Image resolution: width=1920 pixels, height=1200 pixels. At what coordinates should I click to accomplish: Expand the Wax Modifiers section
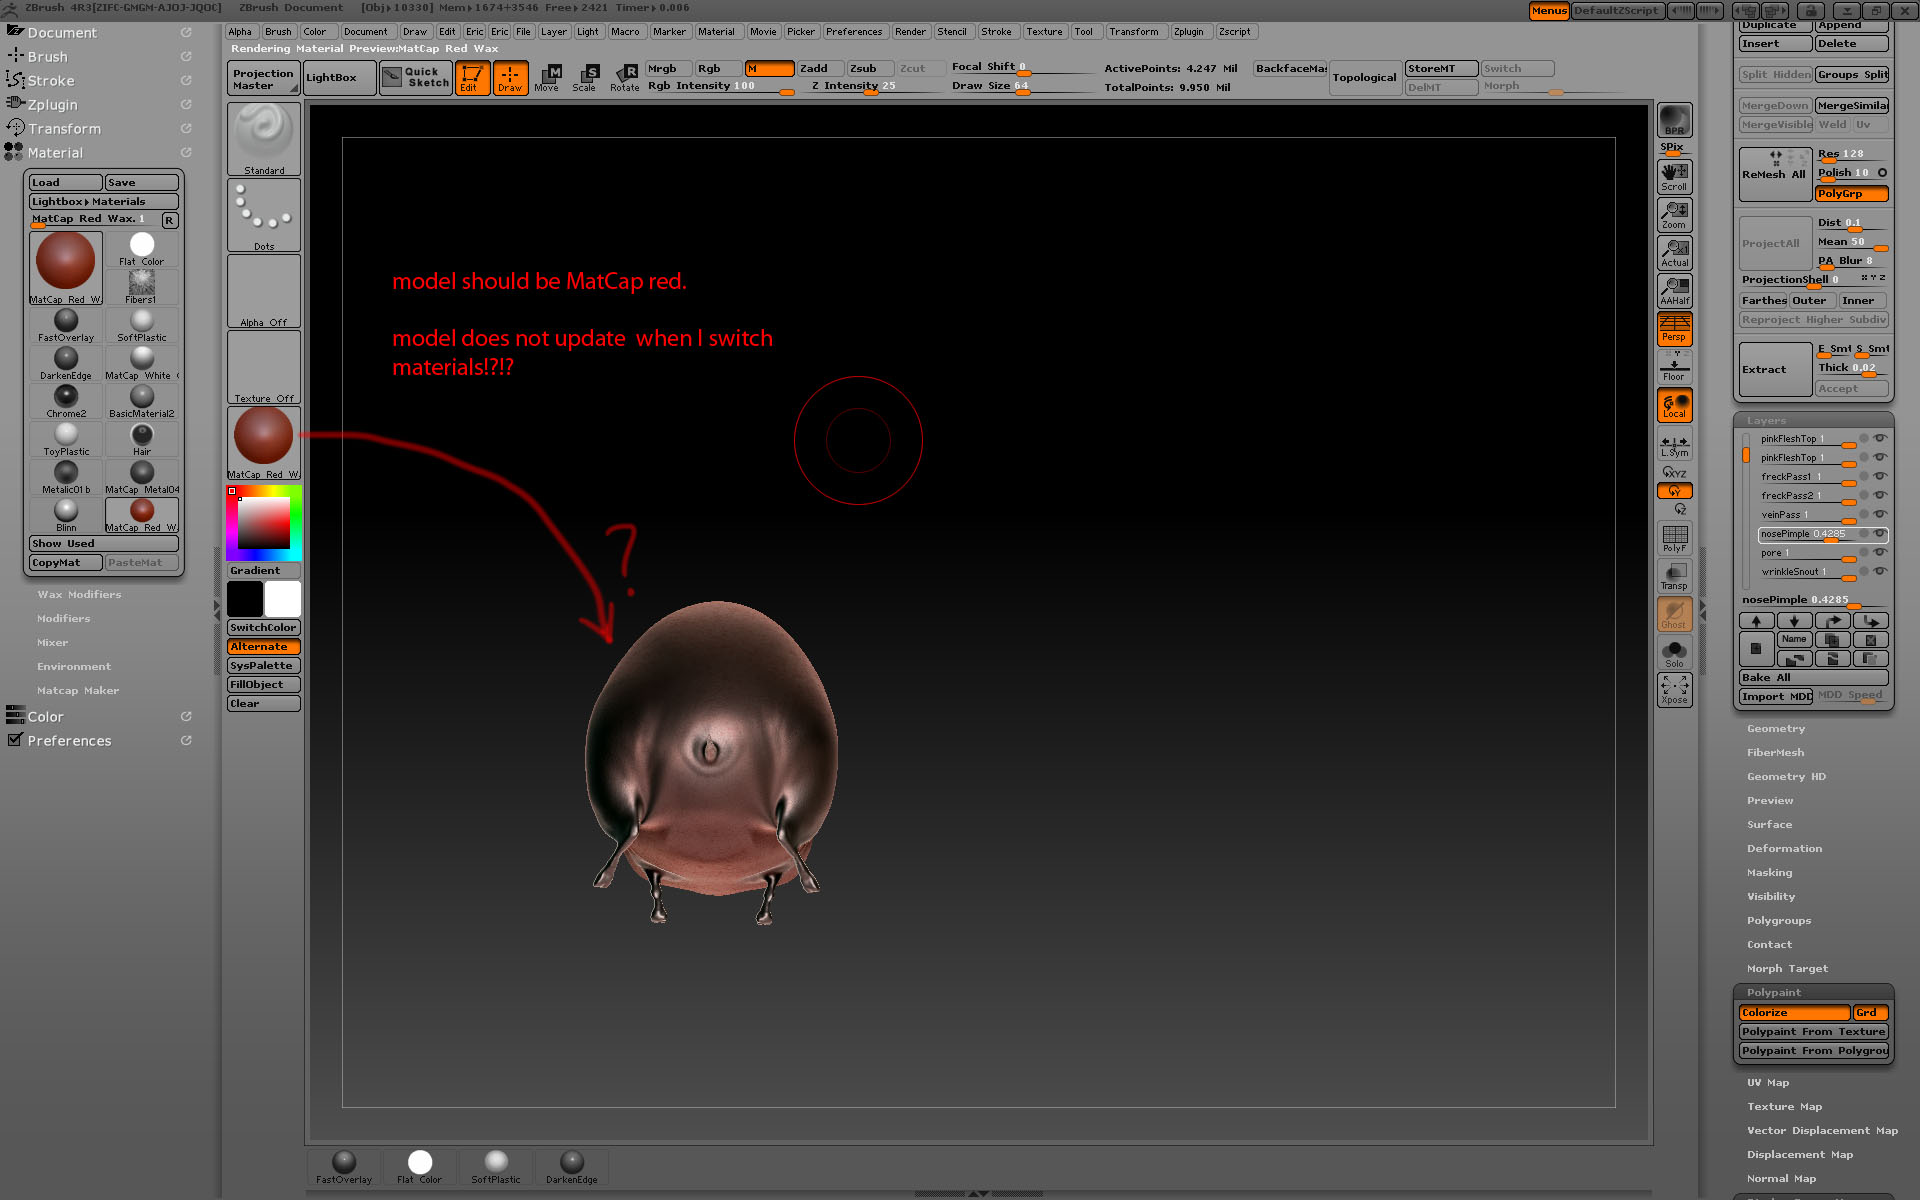tap(79, 595)
